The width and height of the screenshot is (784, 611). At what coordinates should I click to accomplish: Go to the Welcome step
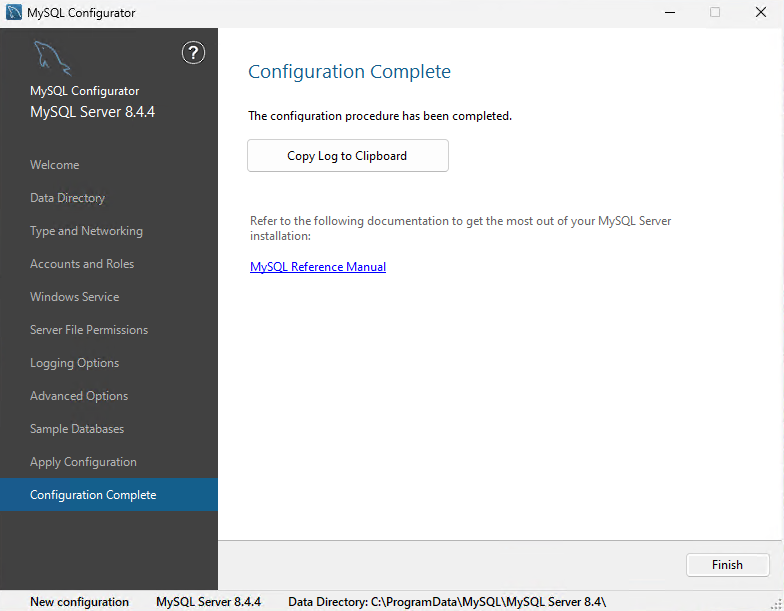click(54, 164)
